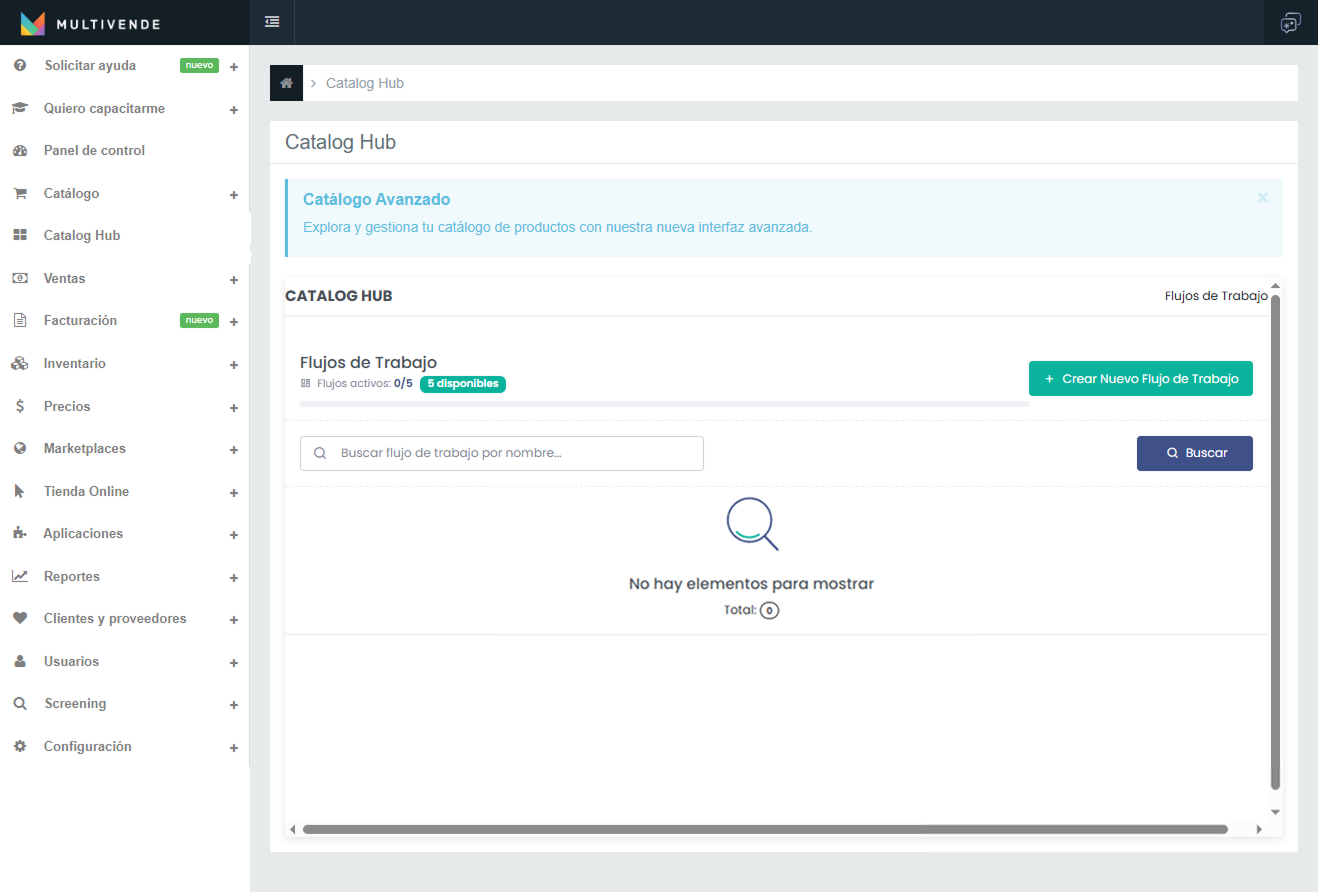The width and height of the screenshot is (1318, 892).
Task: Click Crear Nuevo Flujo de Trabajo button
Action: click(x=1140, y=379)
